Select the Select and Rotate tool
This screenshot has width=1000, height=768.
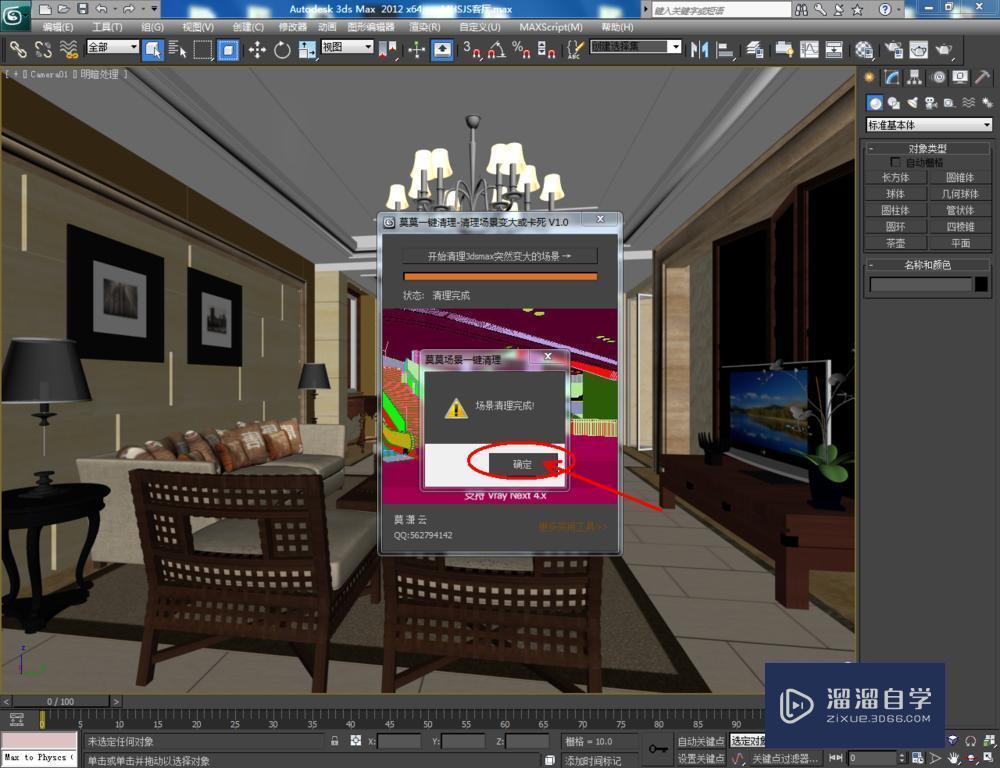282,49
